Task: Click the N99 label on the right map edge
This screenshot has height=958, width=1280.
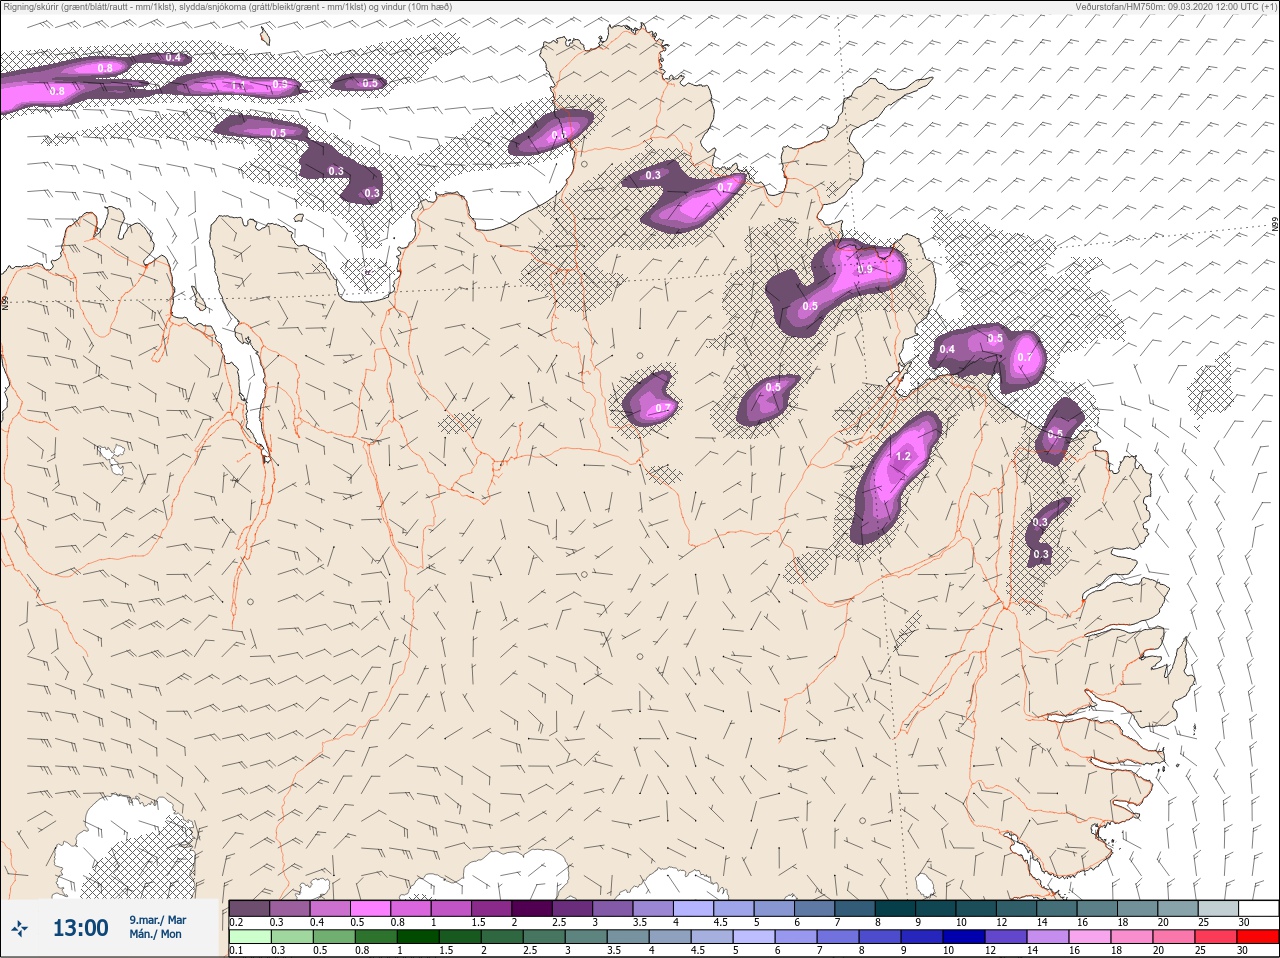Action: (x=1275, y=226)
